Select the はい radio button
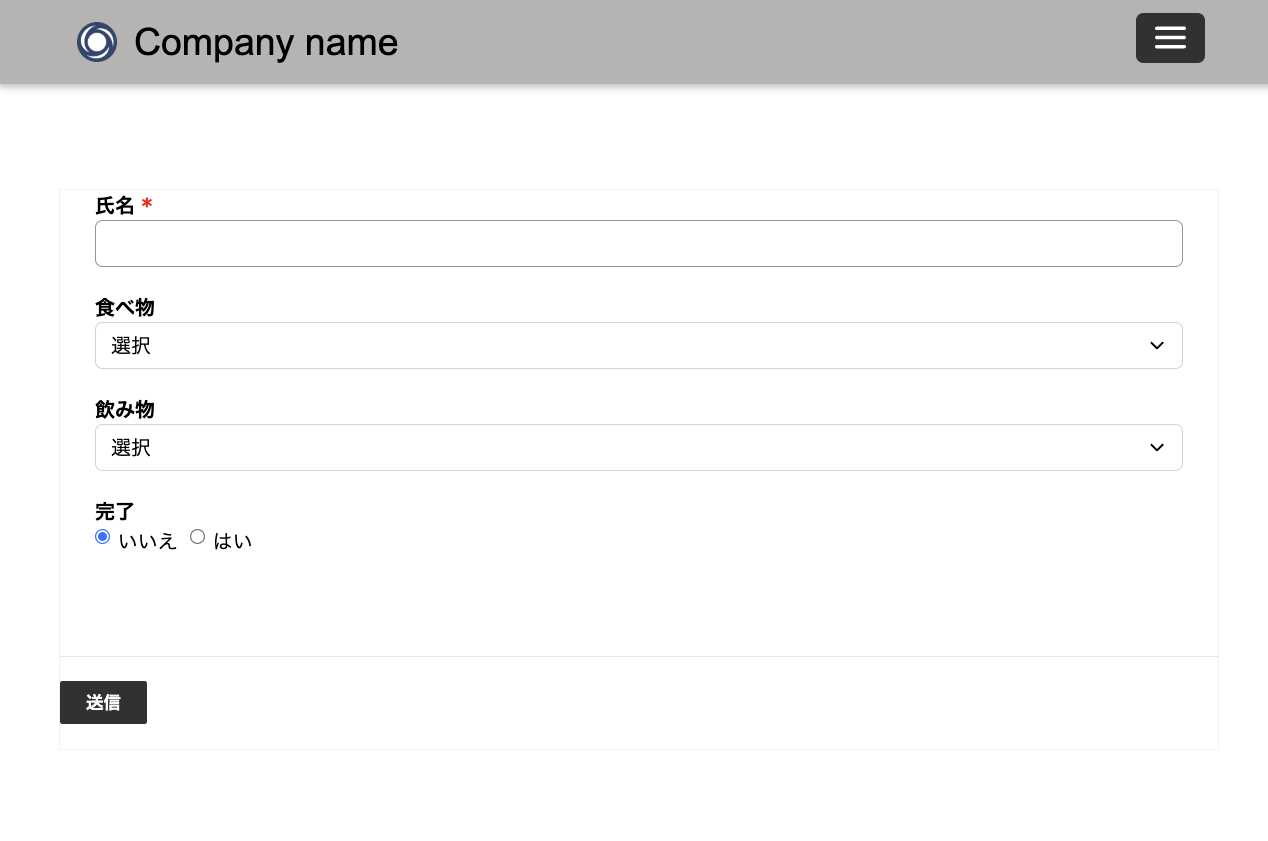 pos(197,537)
